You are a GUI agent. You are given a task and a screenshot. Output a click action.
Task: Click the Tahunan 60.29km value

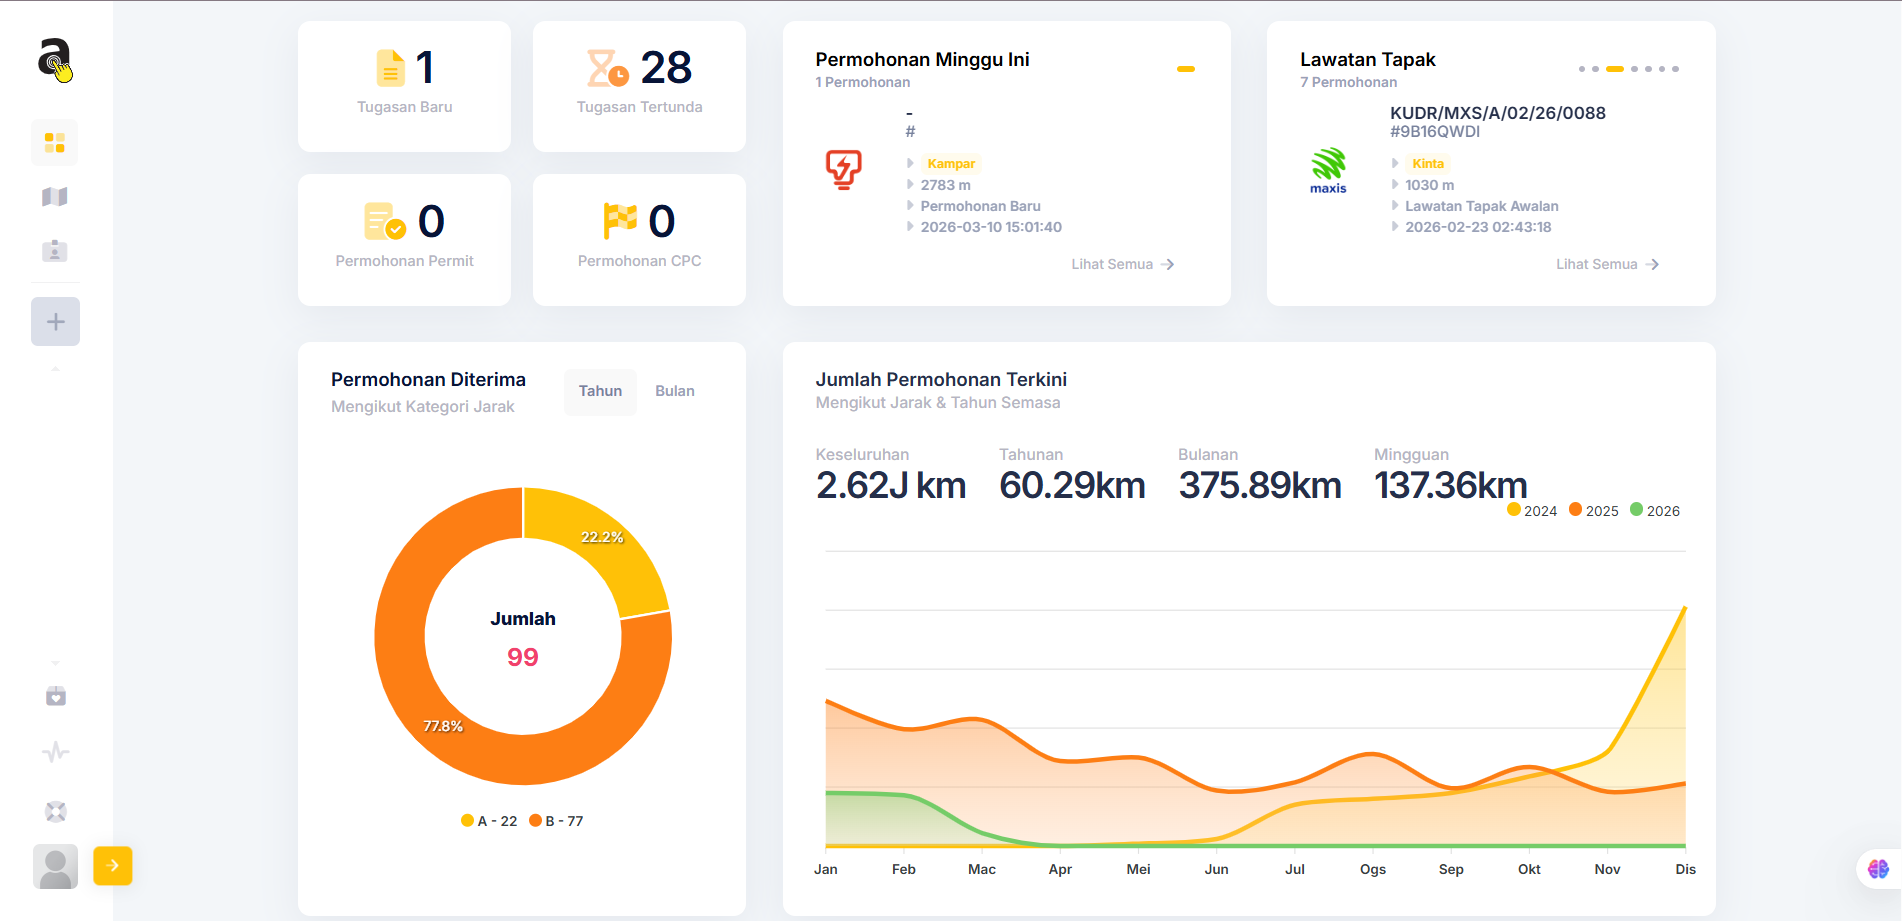pos(1072,485)
